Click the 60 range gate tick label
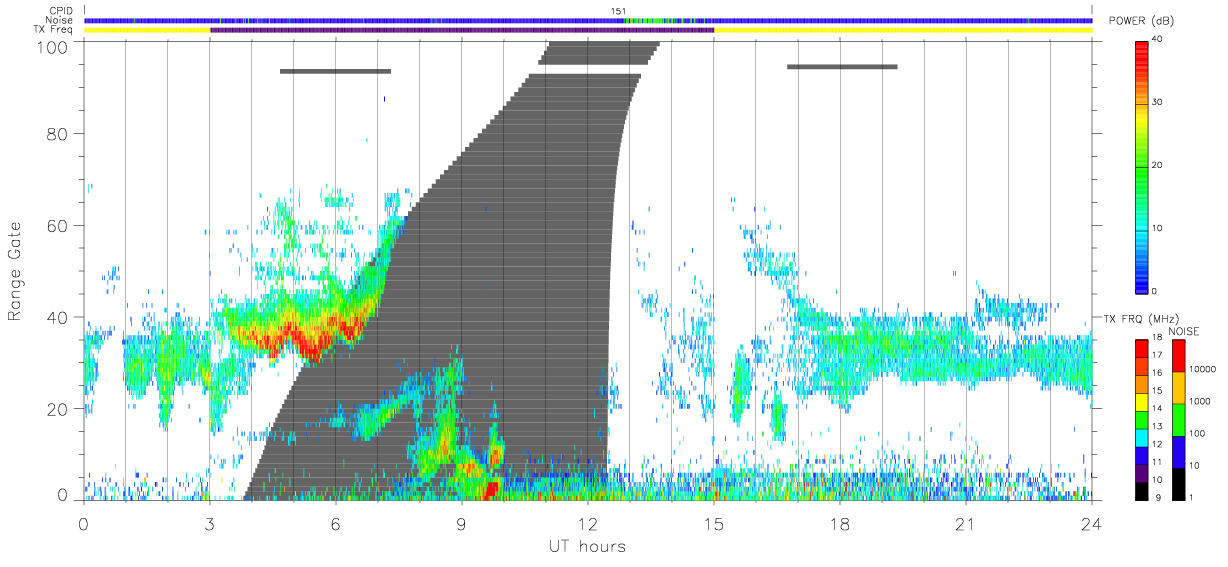Viewport: 1228px width, 567px height. click(56, 225)
